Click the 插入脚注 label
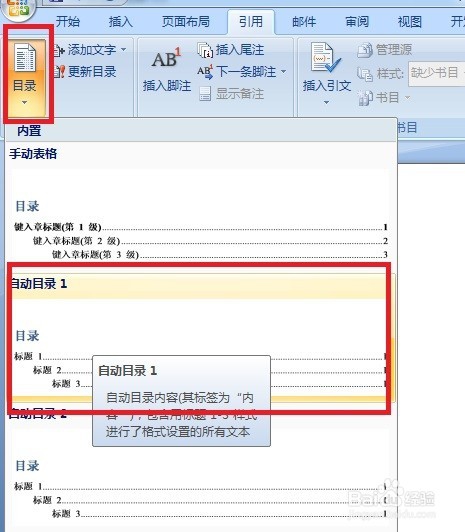465x532 pixels. coord(167,86)
